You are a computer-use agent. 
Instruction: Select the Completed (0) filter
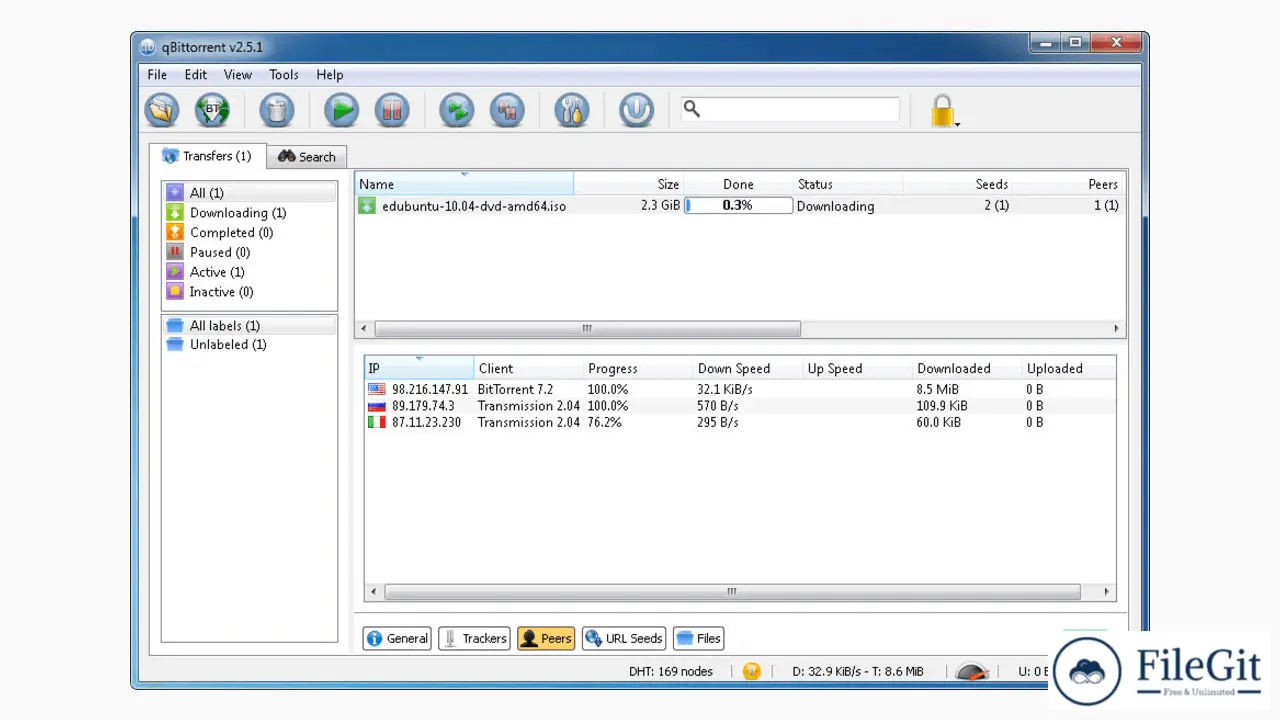[249, 232]
